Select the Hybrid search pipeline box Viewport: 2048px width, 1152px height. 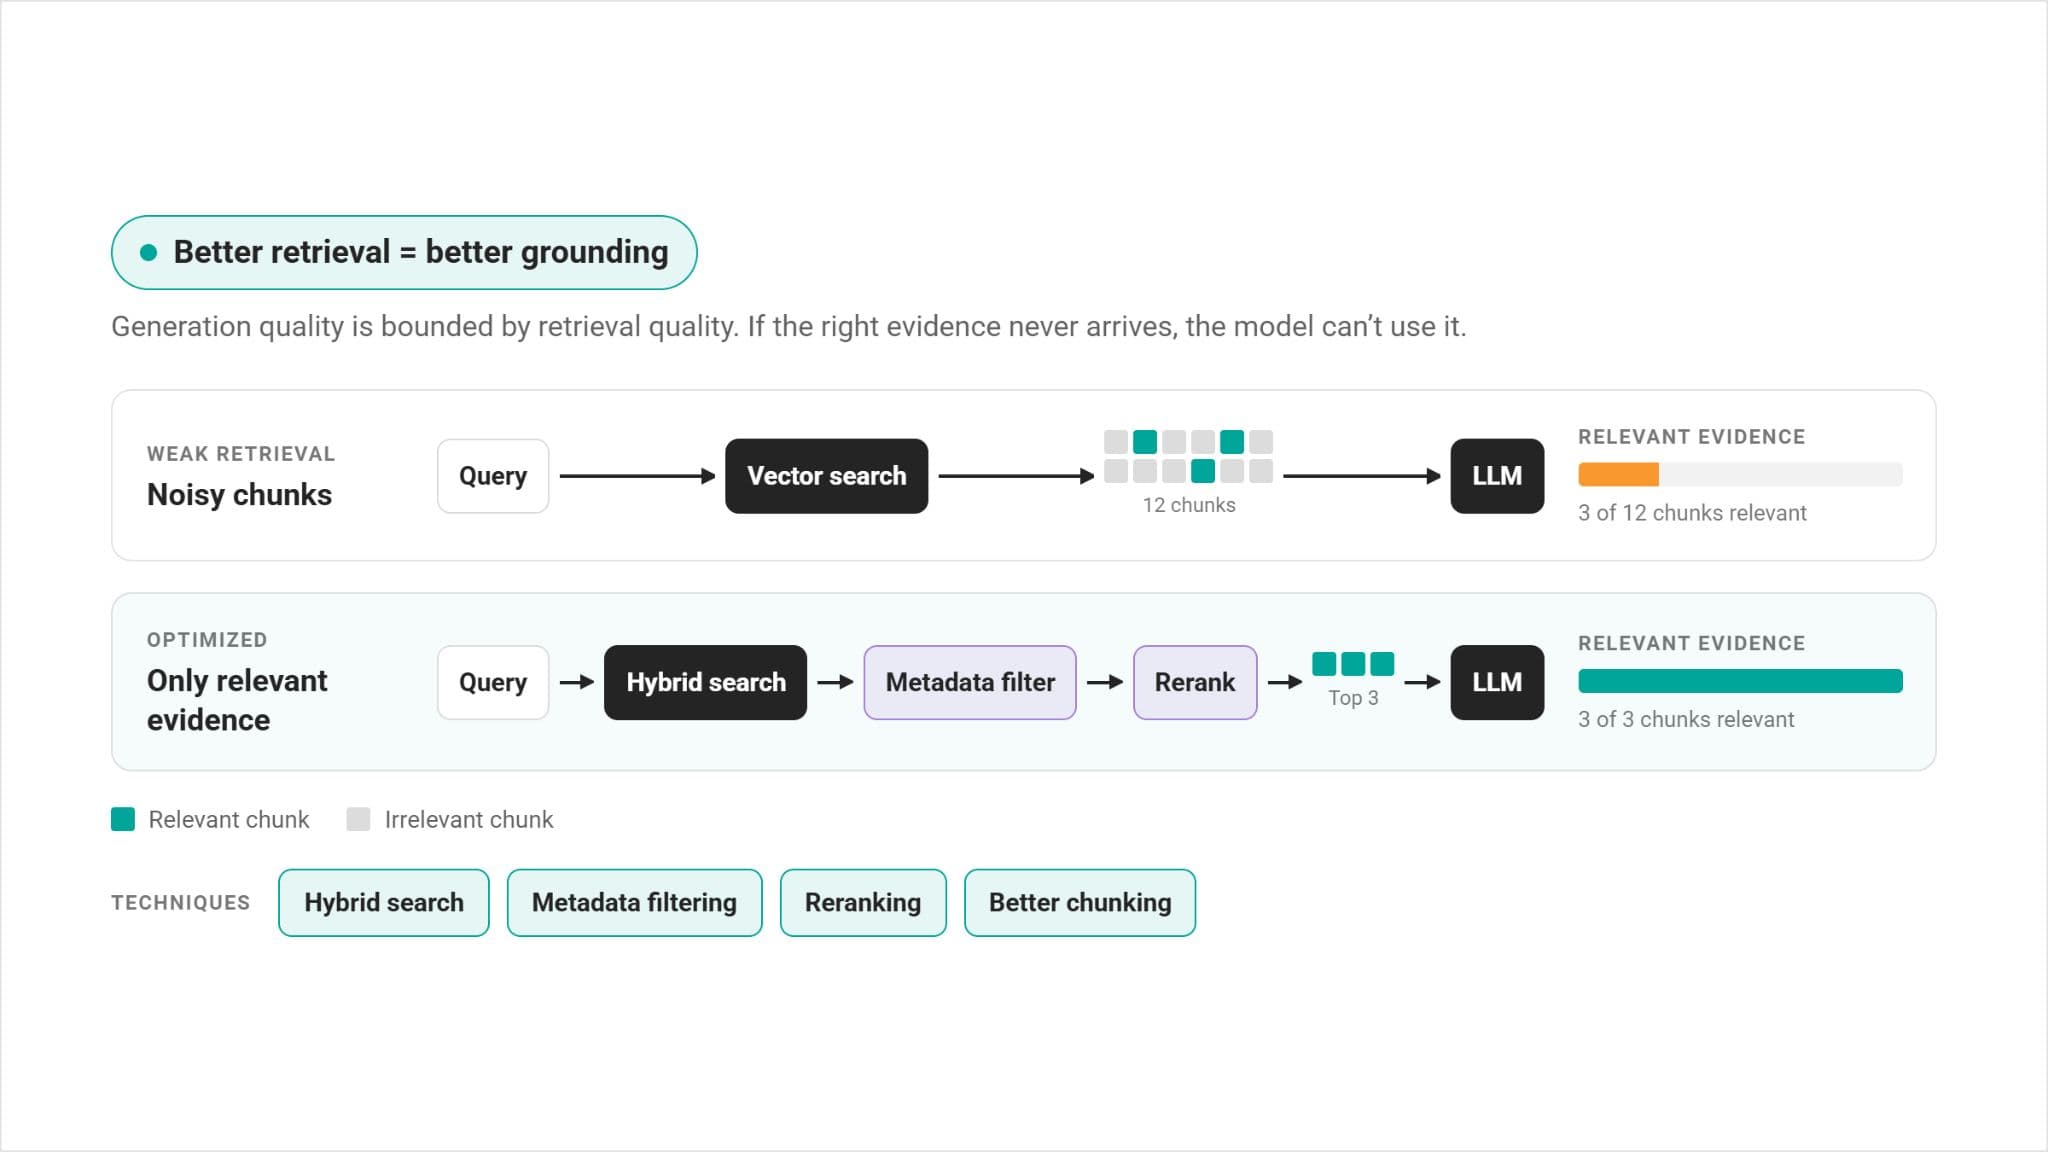pos(705,682)
